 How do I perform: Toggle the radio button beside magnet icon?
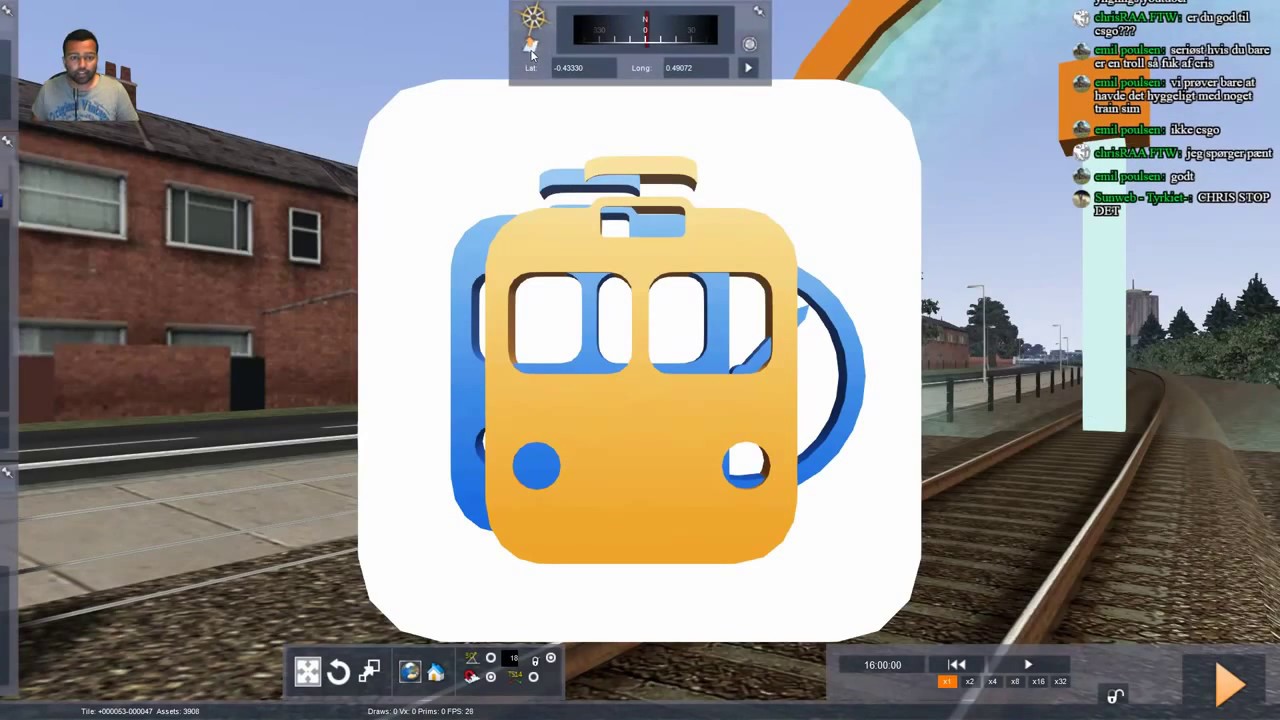(x=491, y=677)
